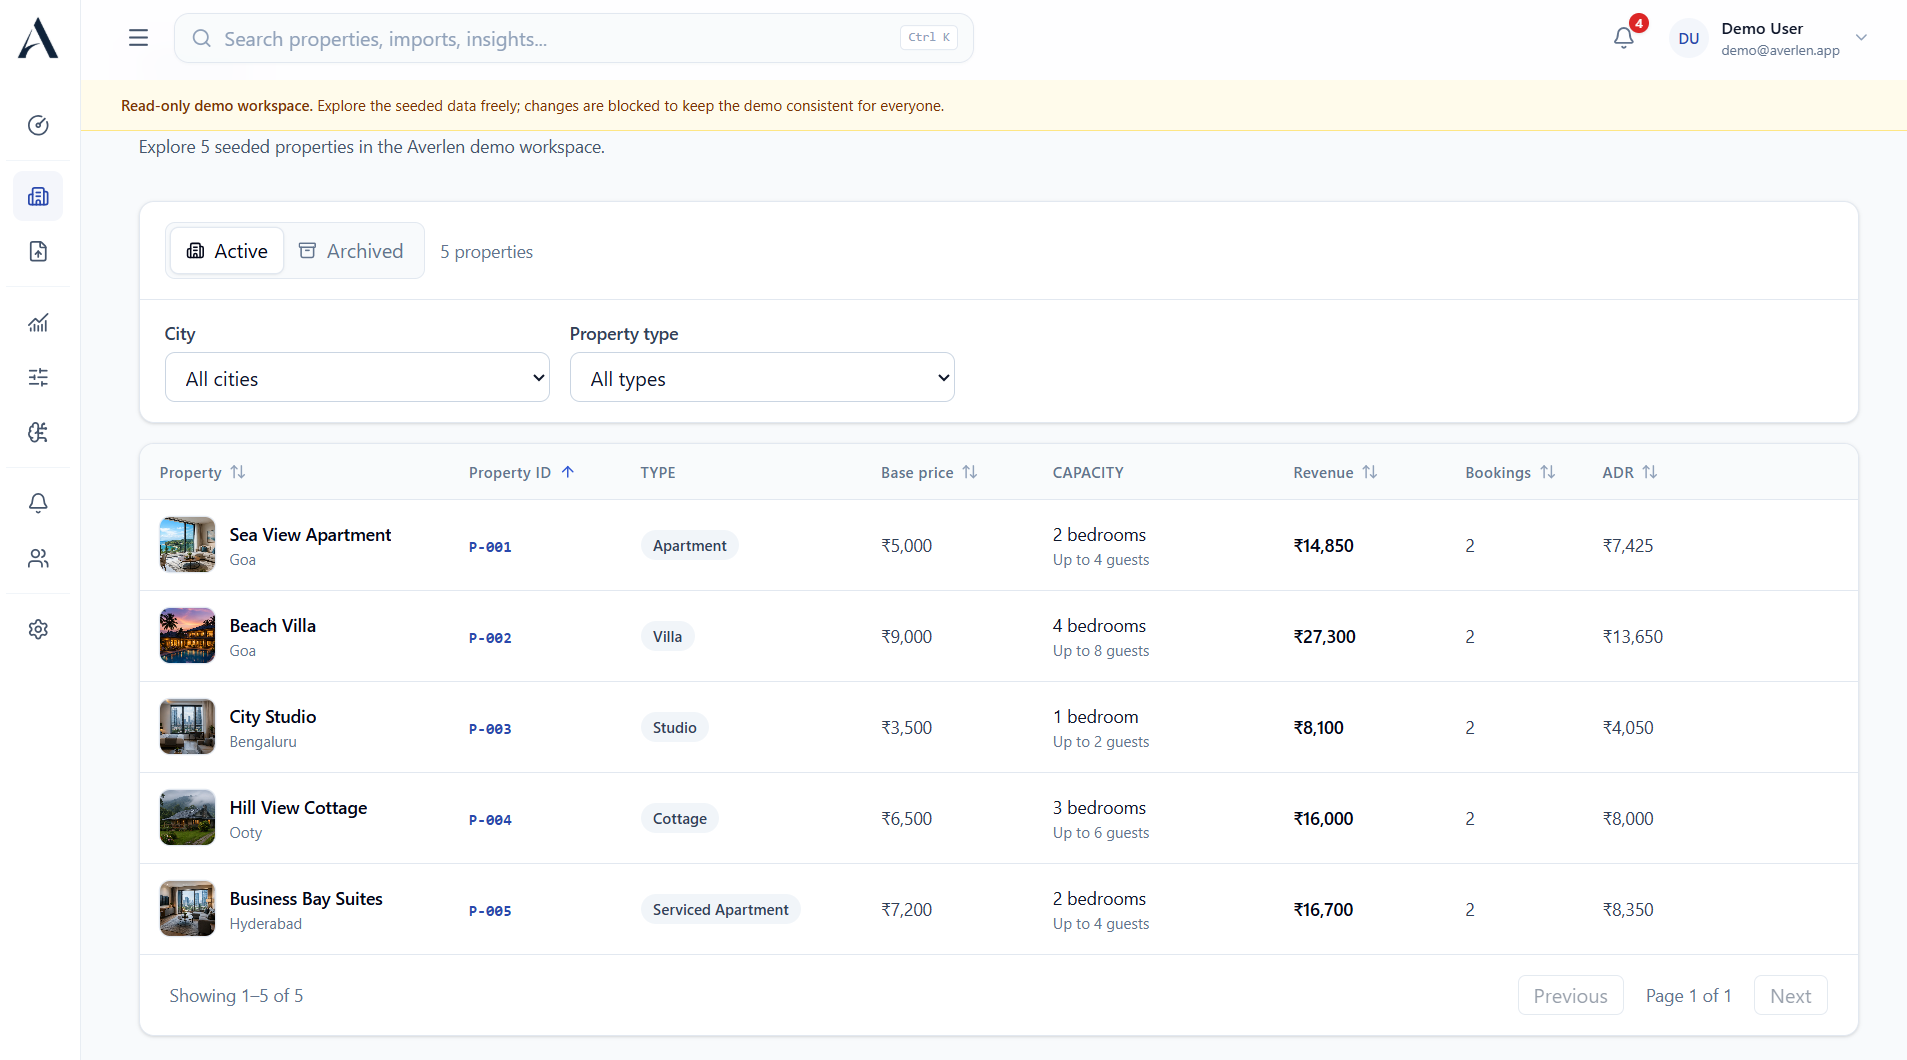The width and height of the screenshot is (1907, 1060).
Task: Sort by Base price arrows
Action: coord(970,472)
